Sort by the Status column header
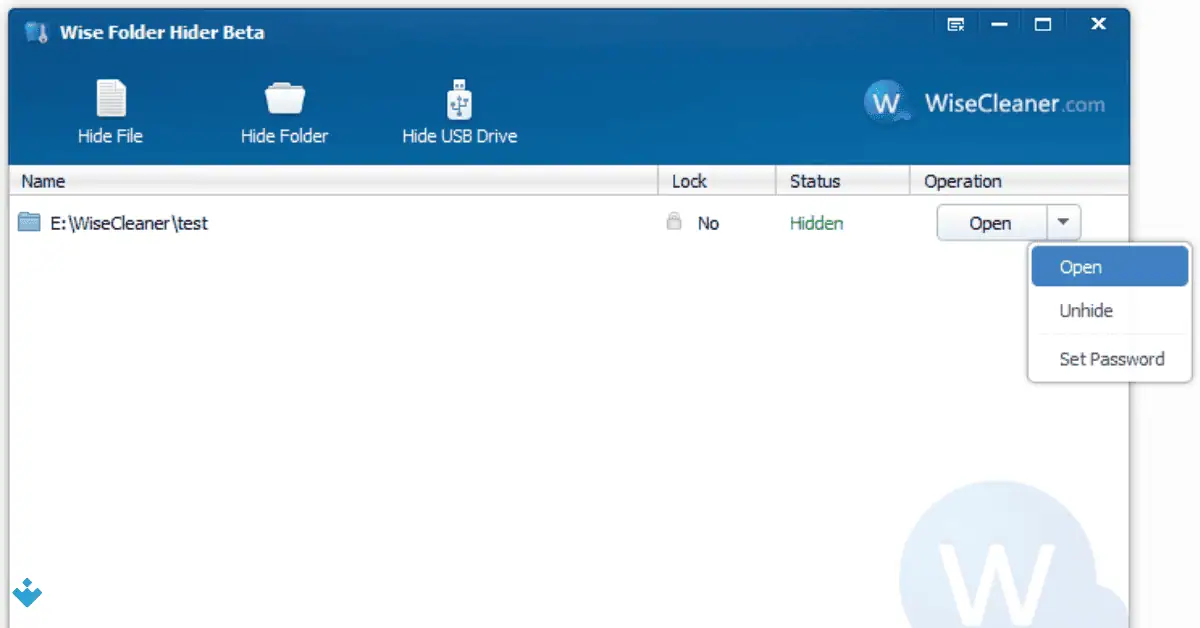This screenshot has height=628, width=1200. tap(815, 181)
